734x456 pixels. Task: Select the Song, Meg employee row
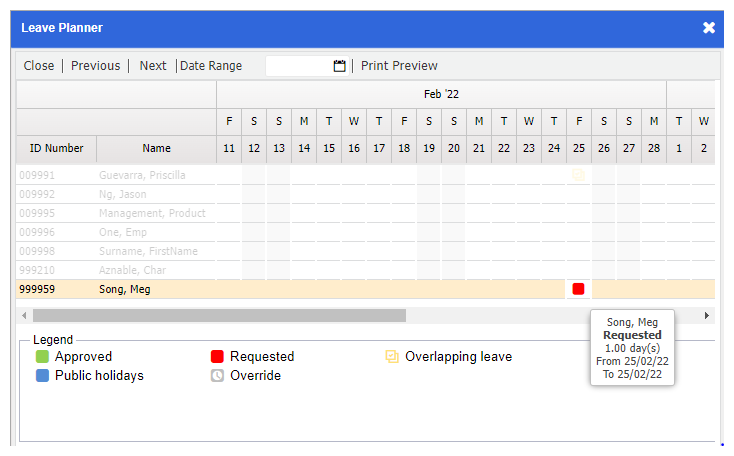pyautogui.click(x=366, y=289)
